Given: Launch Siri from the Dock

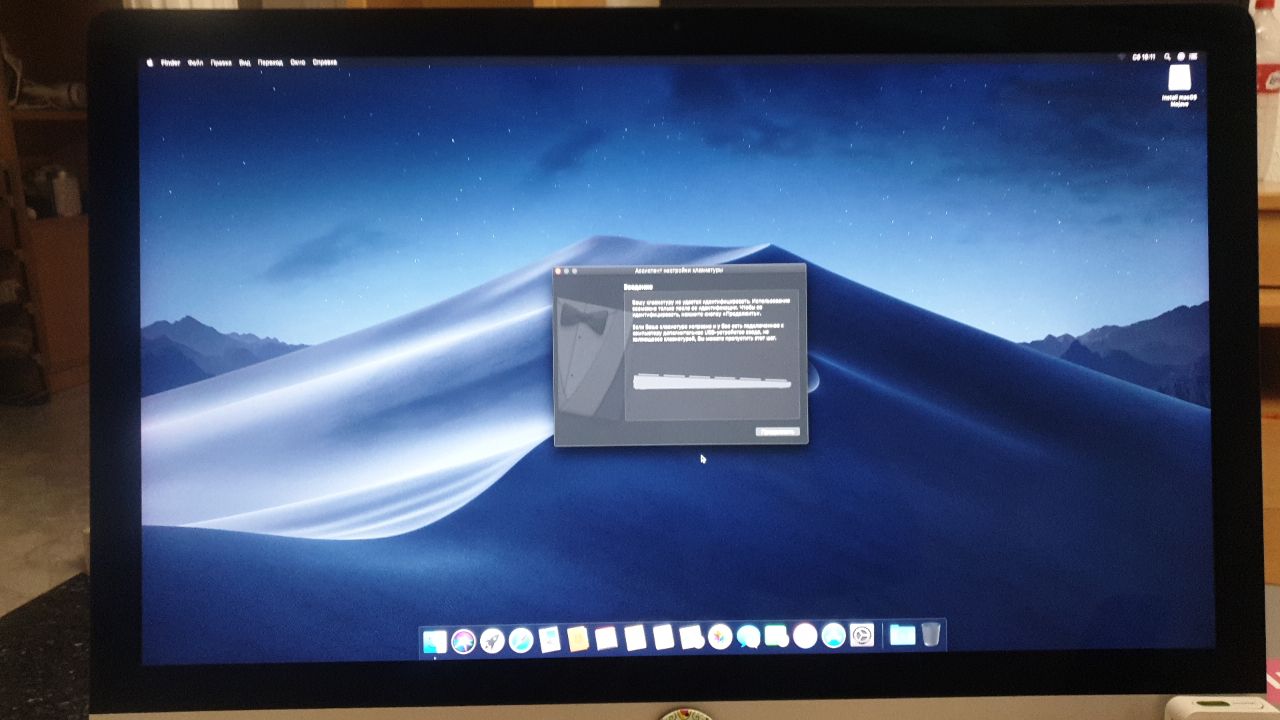Looking at the screenshot, I should click(463, 641).
